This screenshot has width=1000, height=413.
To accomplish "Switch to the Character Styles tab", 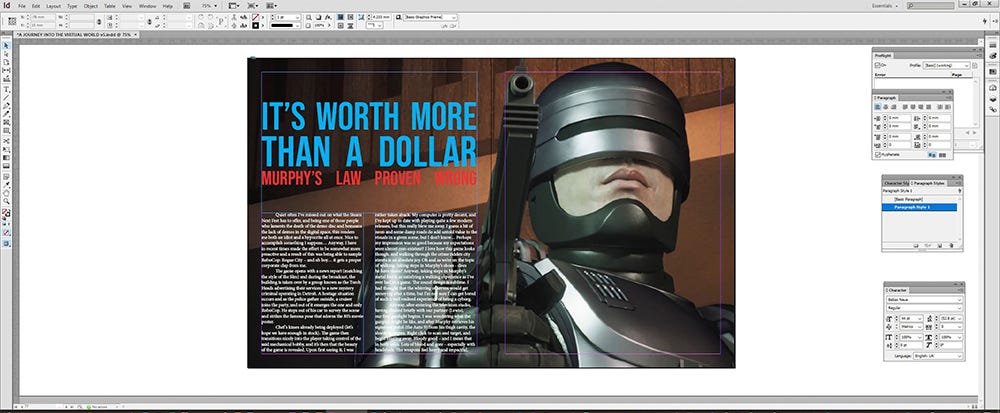I will (x=895, y=183).
